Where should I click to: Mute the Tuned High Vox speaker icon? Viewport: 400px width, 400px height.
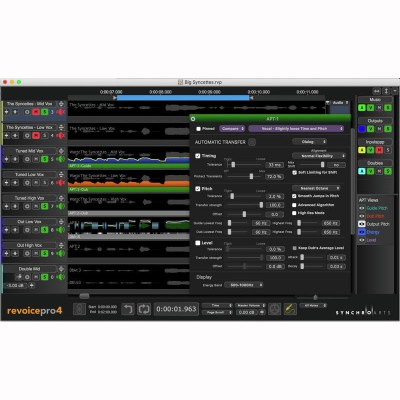click(x=60, y=206)
